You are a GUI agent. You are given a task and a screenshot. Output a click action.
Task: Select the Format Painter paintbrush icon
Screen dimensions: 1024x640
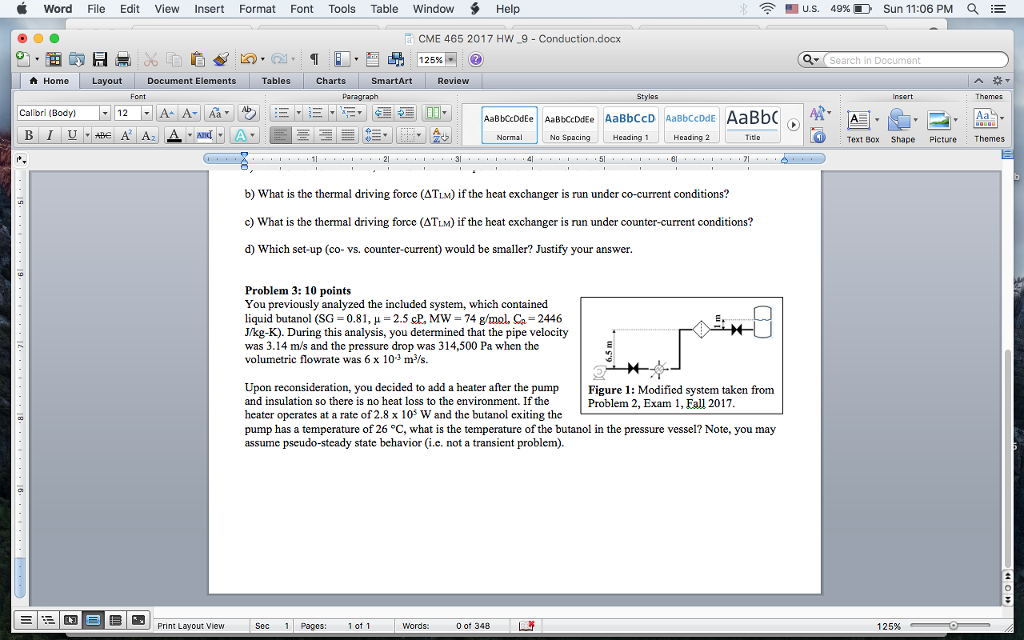[220, 59]
